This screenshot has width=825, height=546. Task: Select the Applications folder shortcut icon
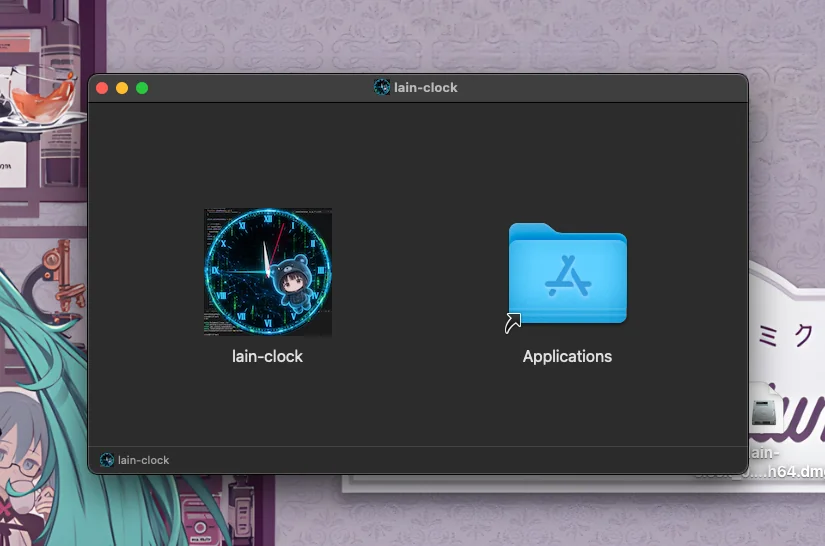coord(568,274)
